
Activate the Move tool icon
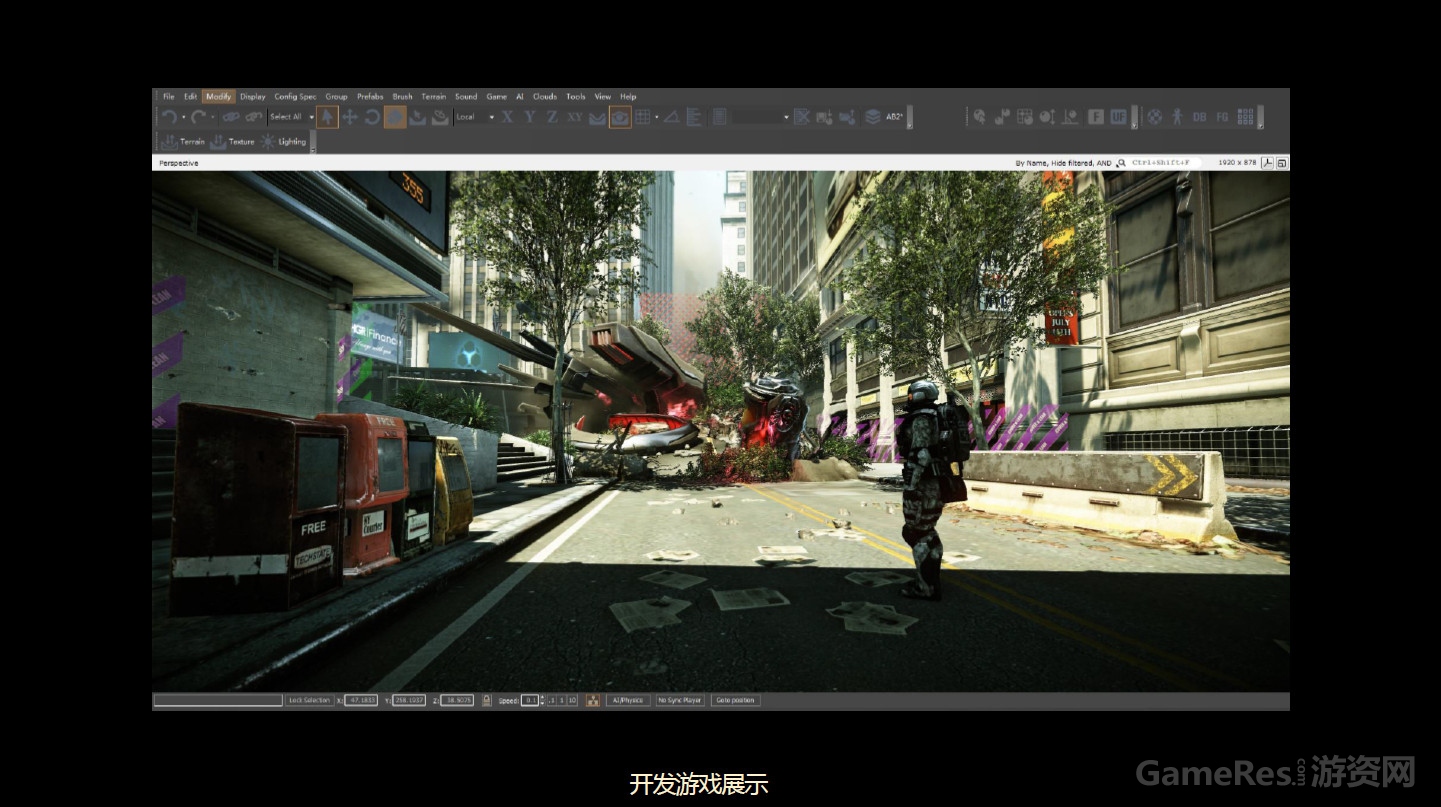tap(350, 117)
